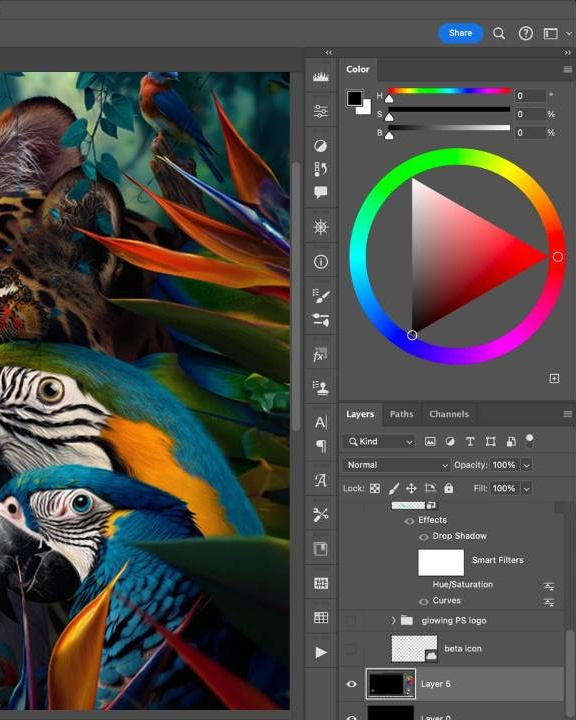Click the background white color swatch
The width and height of the screenshot is (576, 720).
365,108
